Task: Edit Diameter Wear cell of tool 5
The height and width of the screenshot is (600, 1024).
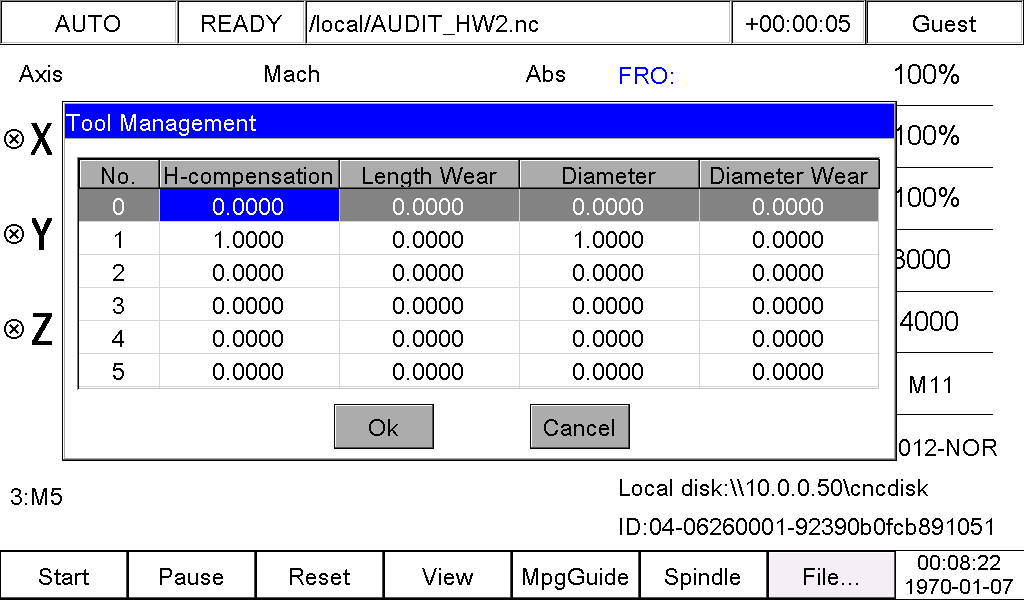Action: point(789,371)
